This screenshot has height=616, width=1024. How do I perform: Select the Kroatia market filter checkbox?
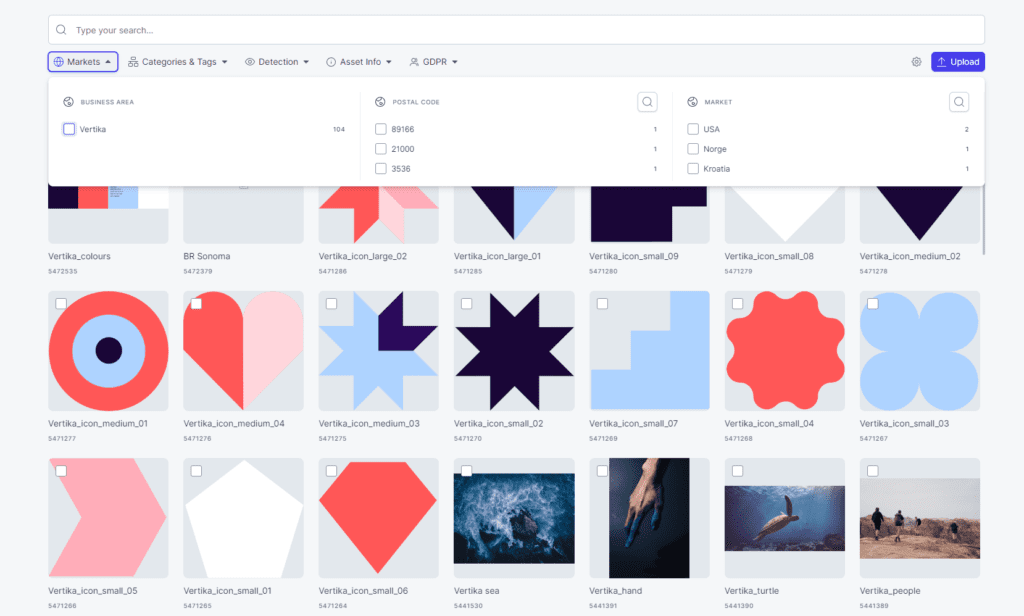coord(693,169)
